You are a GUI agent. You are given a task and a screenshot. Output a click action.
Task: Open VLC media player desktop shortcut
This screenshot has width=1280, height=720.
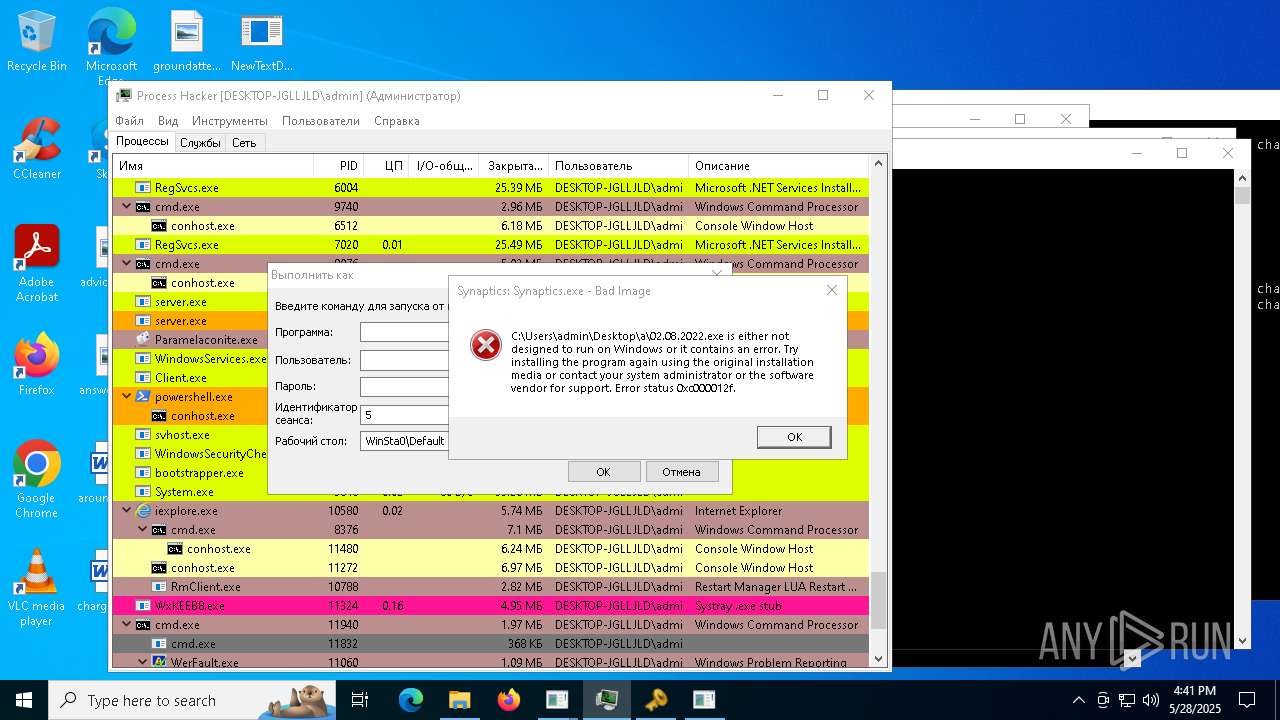point(37,588)
